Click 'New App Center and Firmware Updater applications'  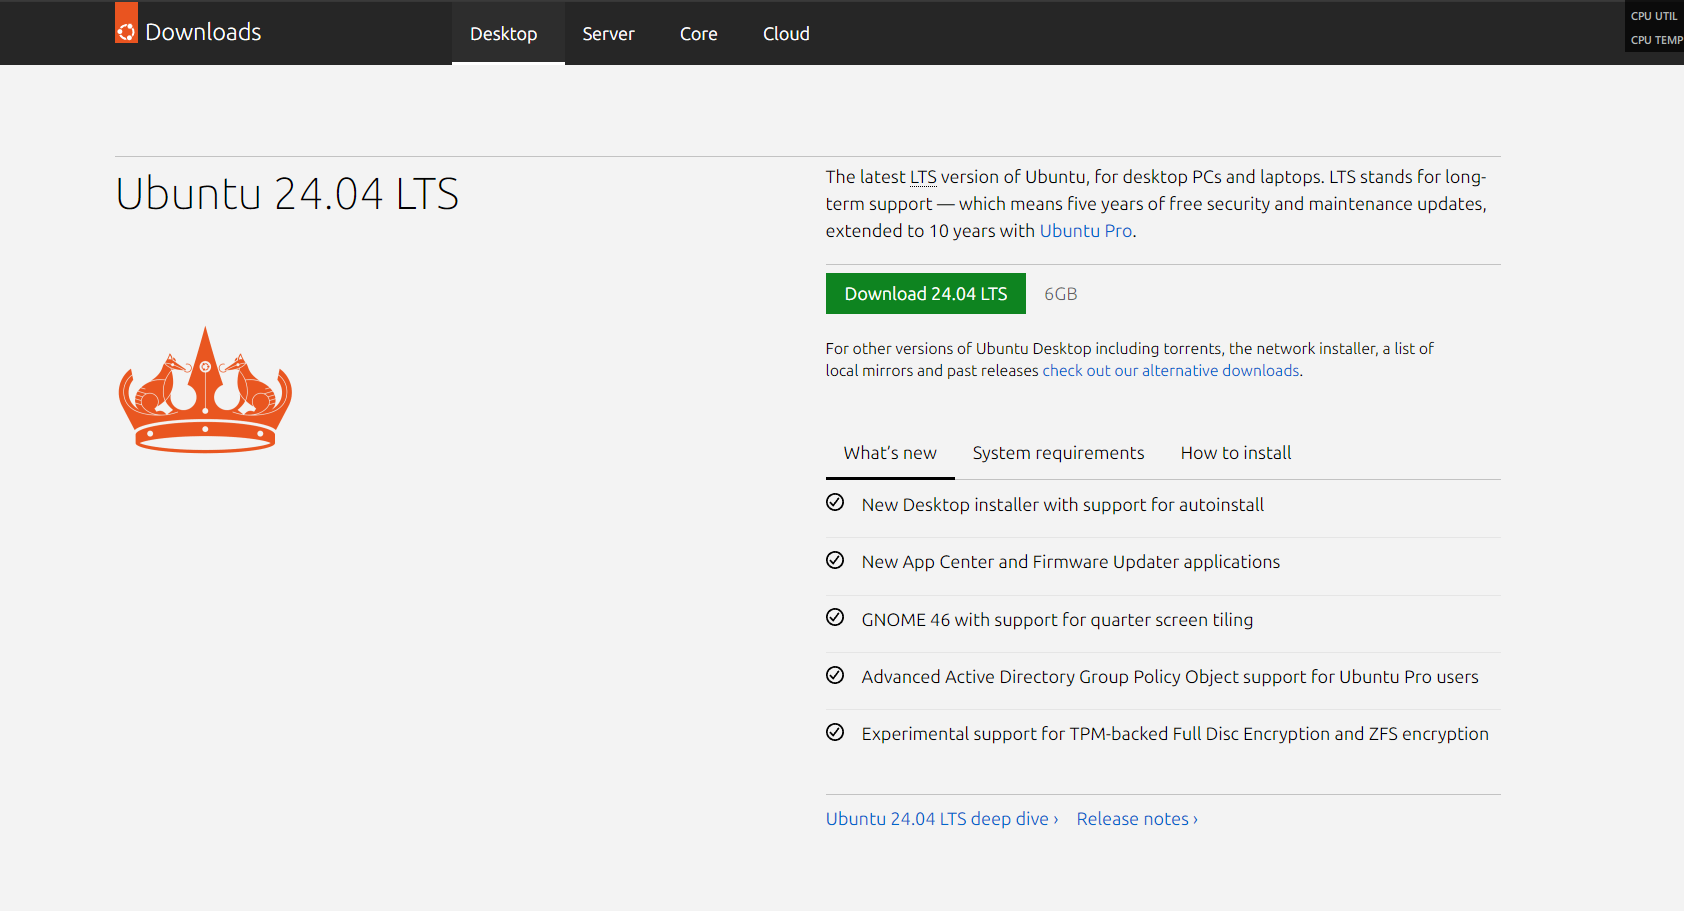1071,562
